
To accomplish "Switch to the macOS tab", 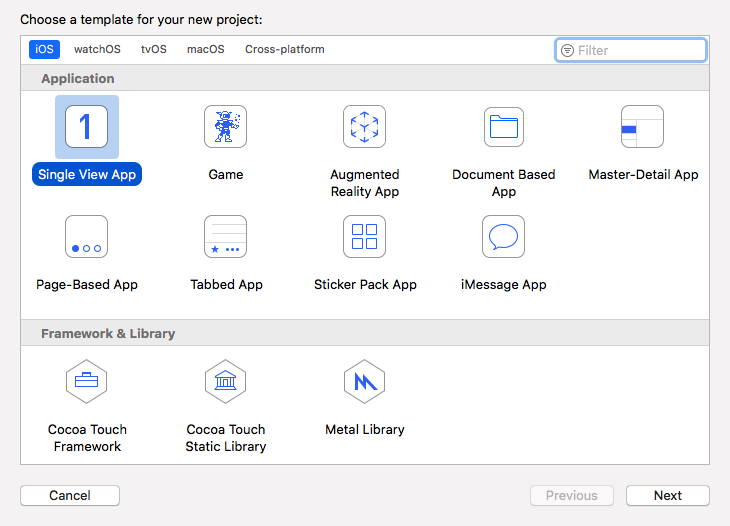I will 206,49.
